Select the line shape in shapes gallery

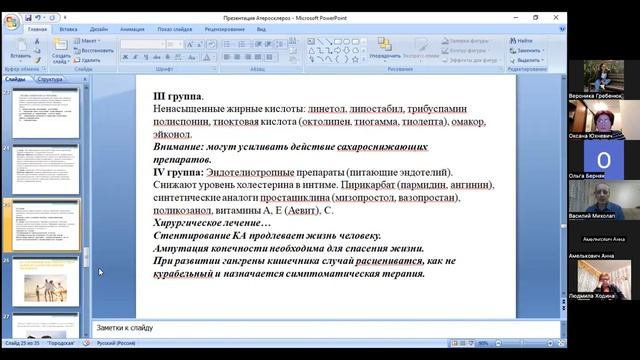(320, 42)
